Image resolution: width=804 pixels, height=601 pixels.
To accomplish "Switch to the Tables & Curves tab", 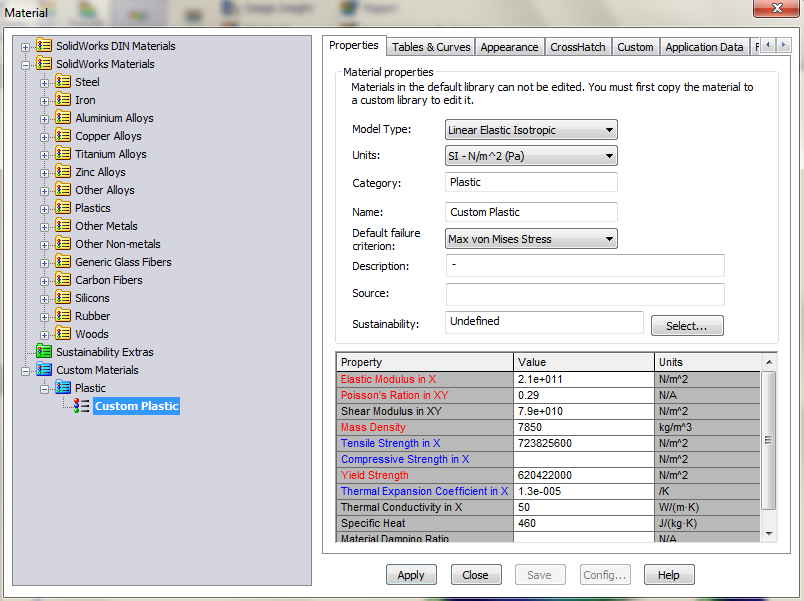I will click(431, 47).
